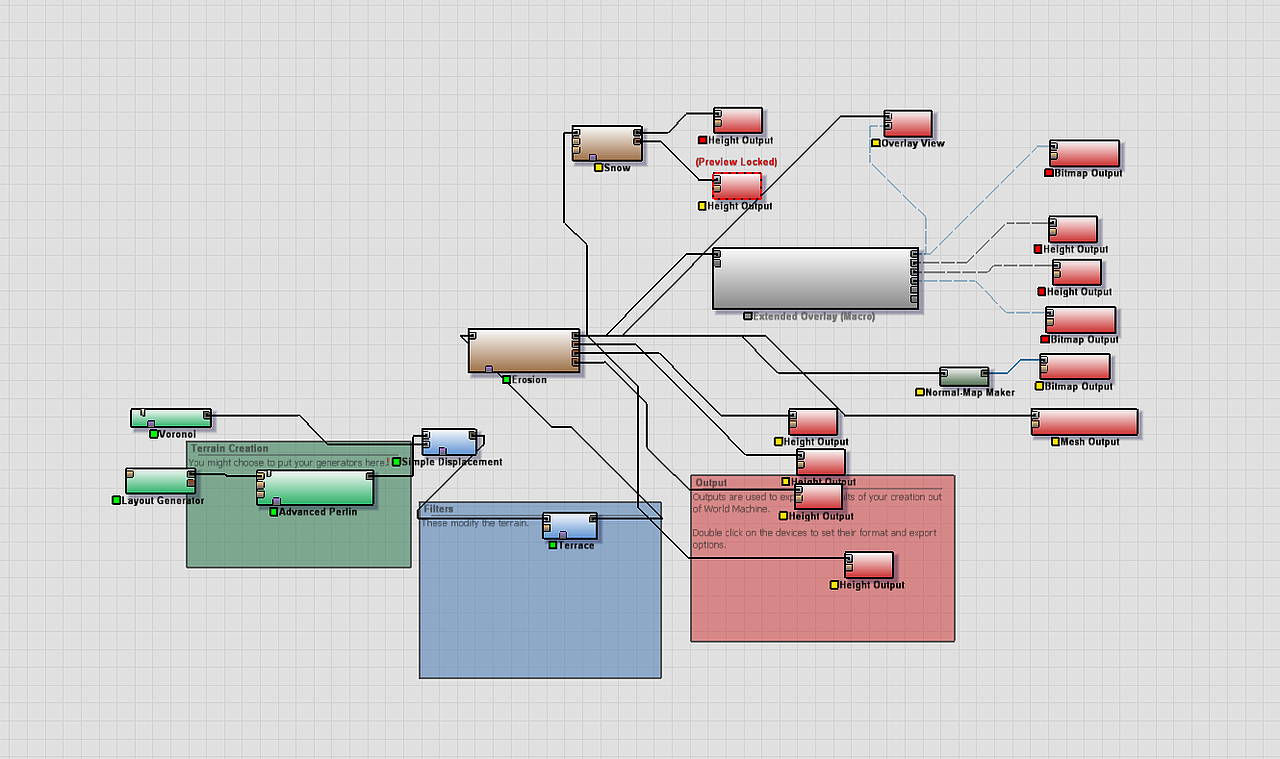Click the Filters group title
This screenshot has width=1280, height=759.
[x=439, y=509]
